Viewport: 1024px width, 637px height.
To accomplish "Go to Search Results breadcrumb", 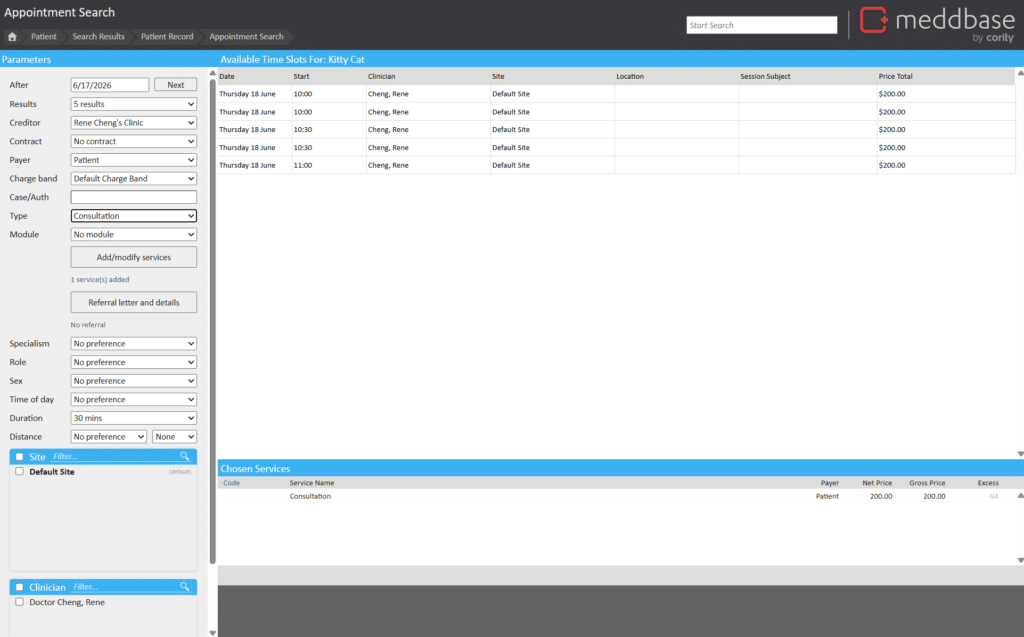I will pyautogui.click(x=99, y=37).
